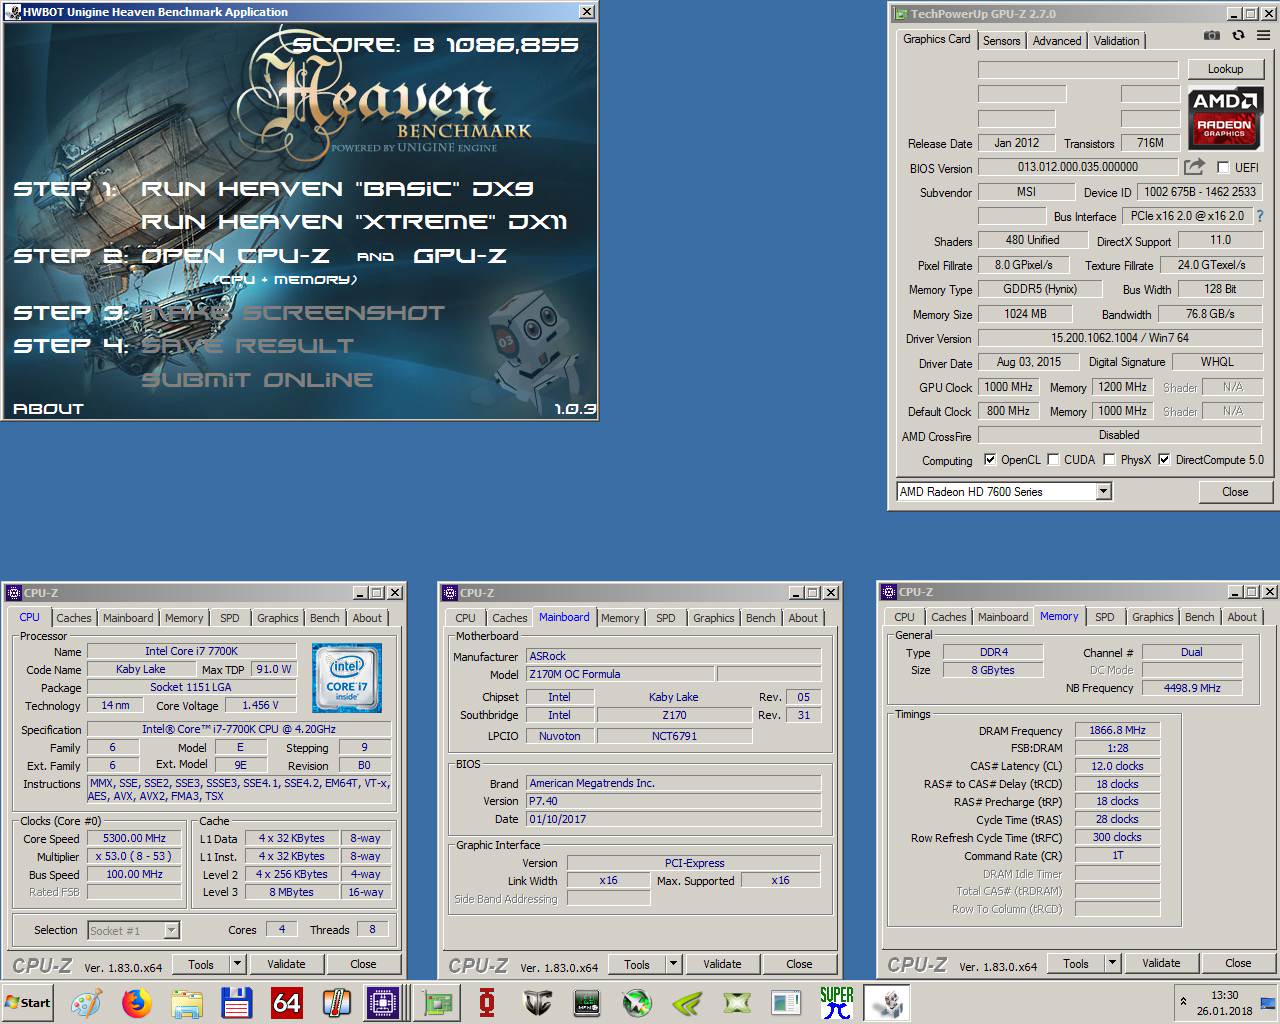Click About in the Heaven window
This screenshot has height=1024, width=1280.
[x=48, y=408]
